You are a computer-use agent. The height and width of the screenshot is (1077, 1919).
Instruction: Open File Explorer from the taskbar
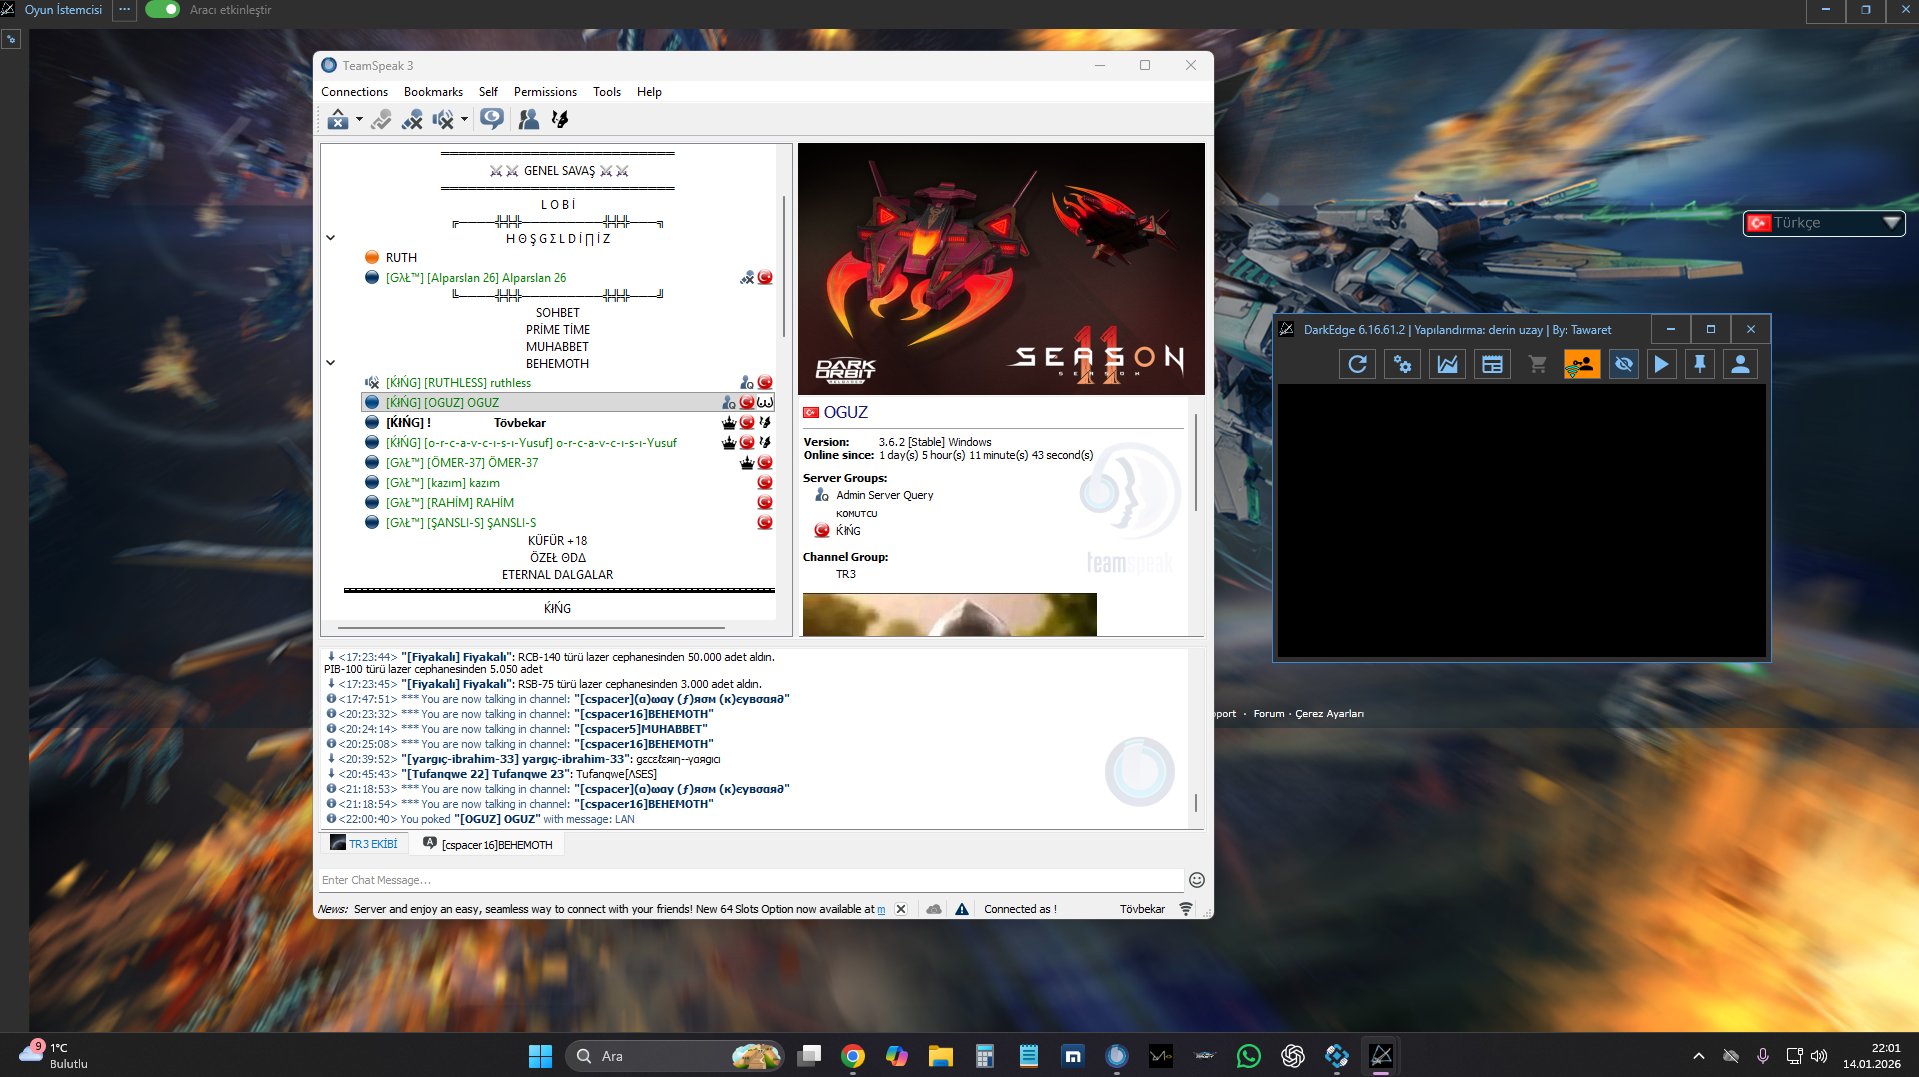click(940, 1056)
